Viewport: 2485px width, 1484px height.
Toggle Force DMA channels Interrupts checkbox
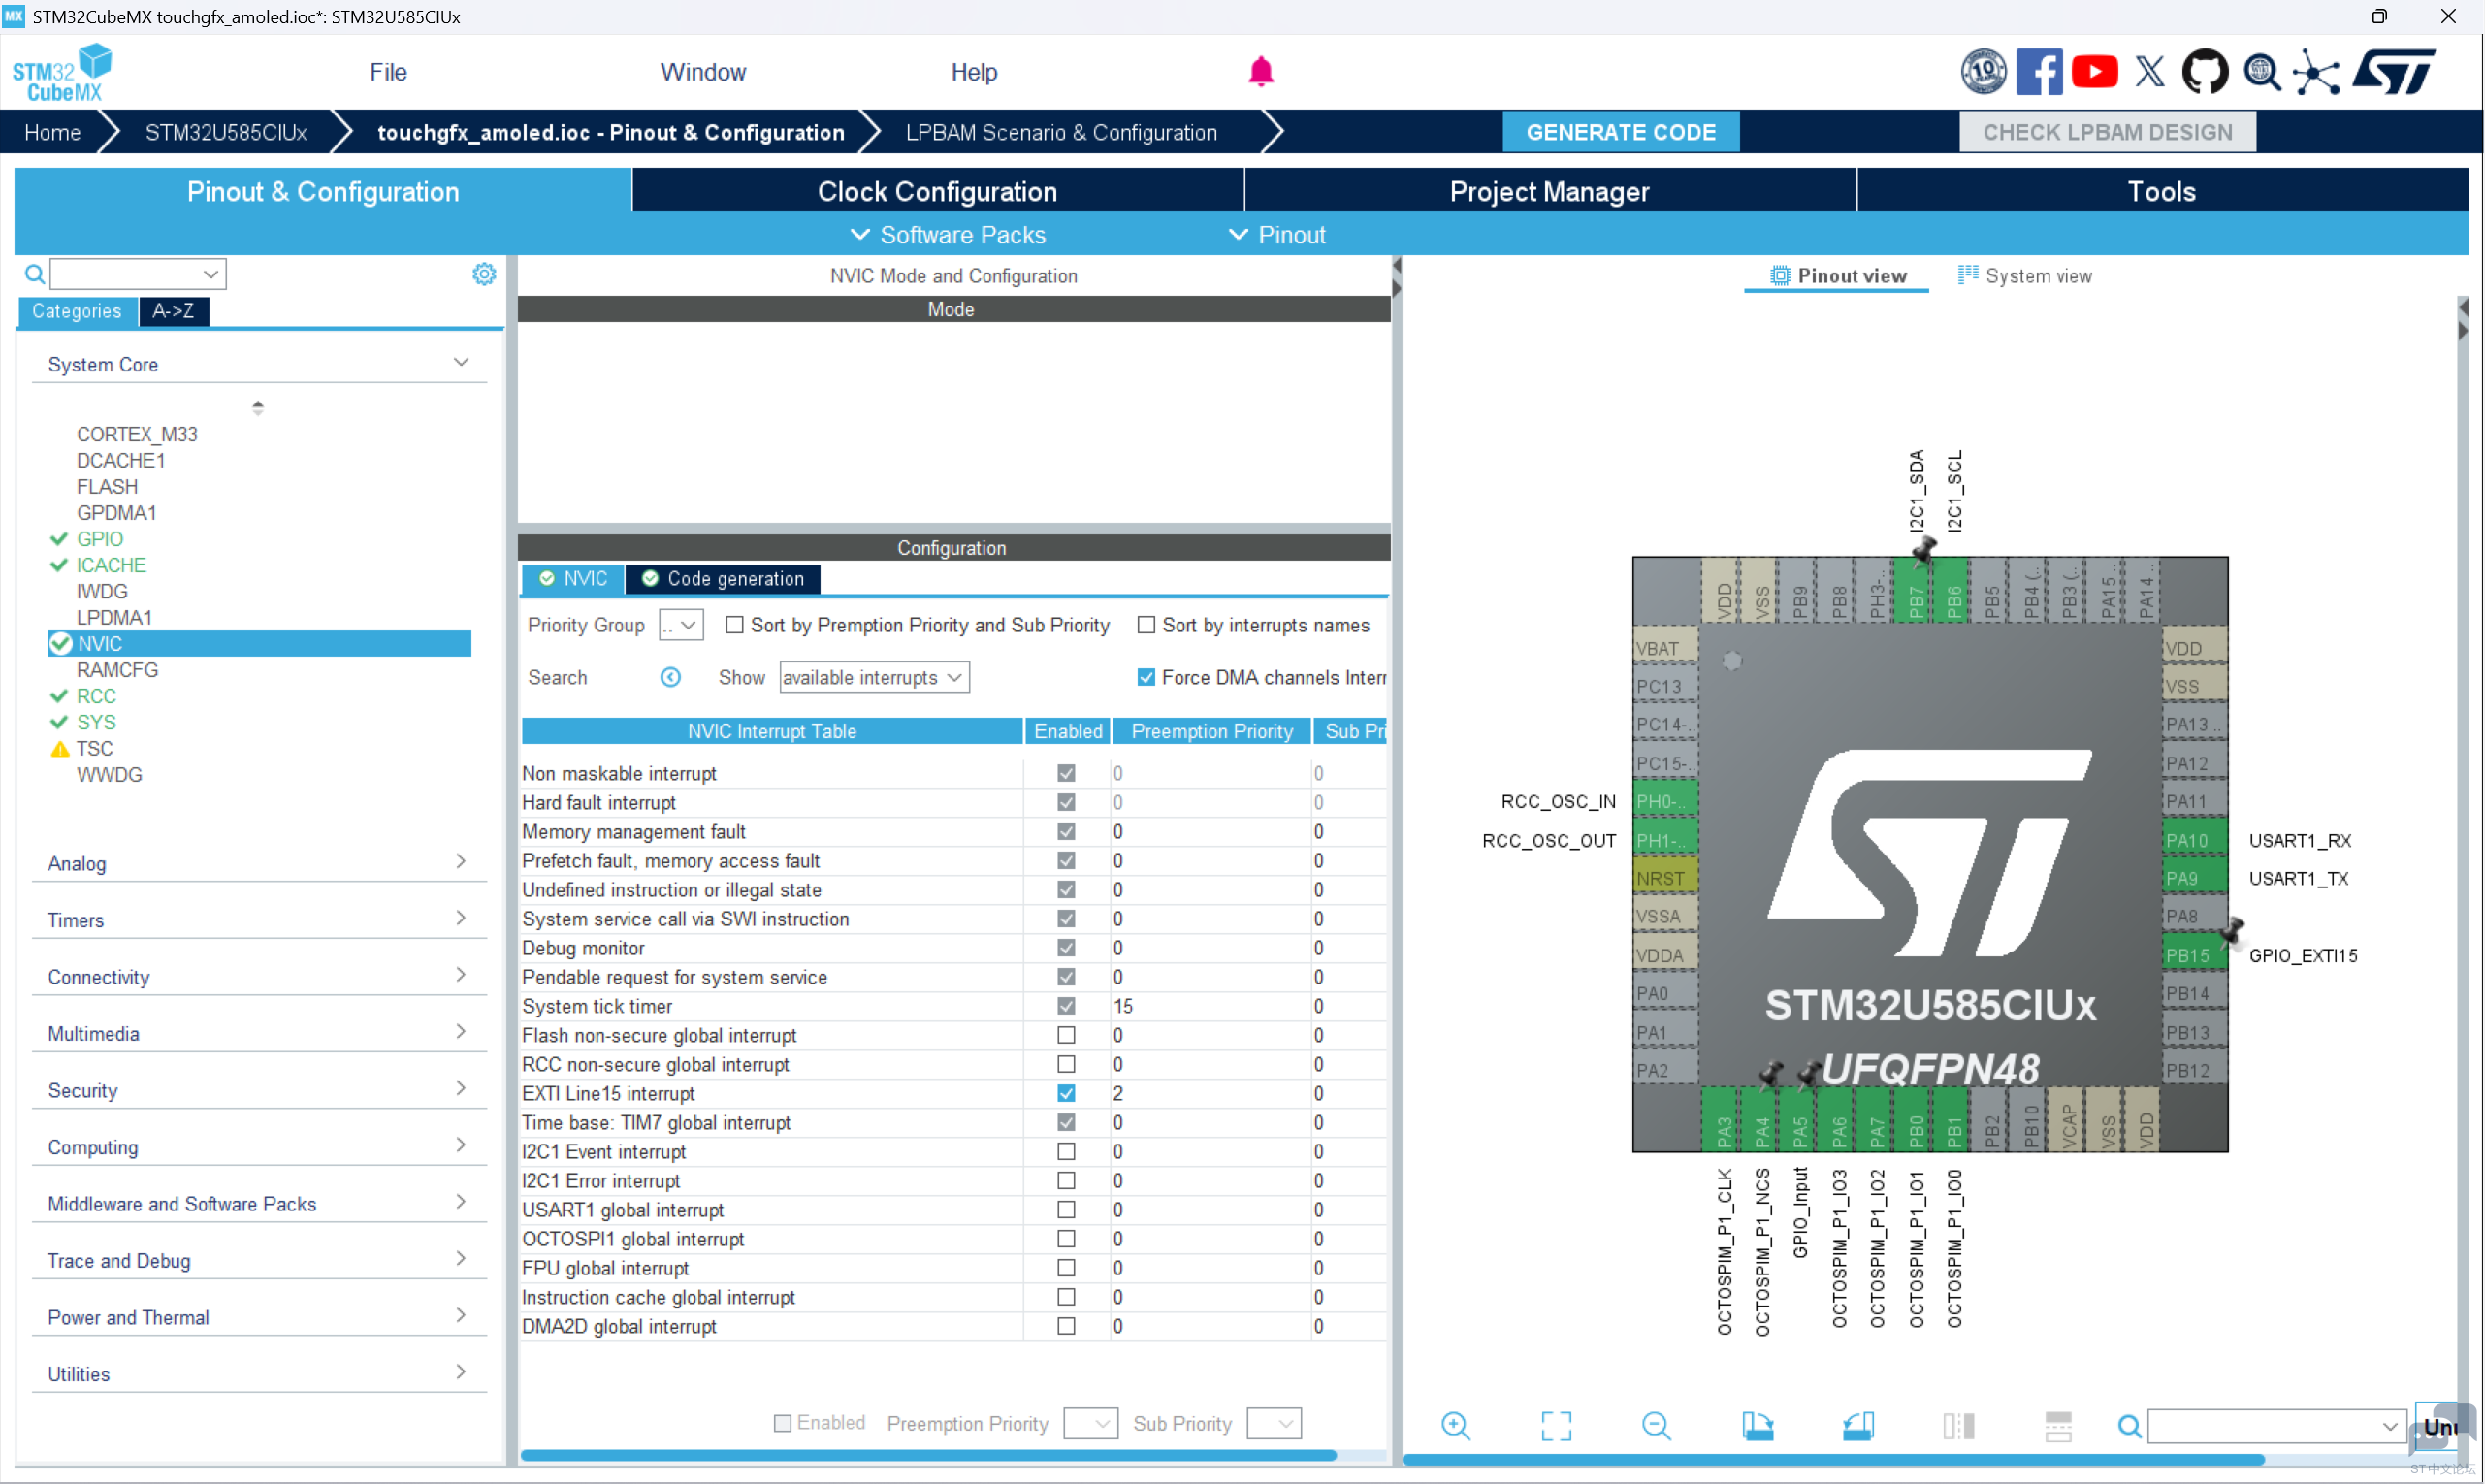pos(1146,678)
